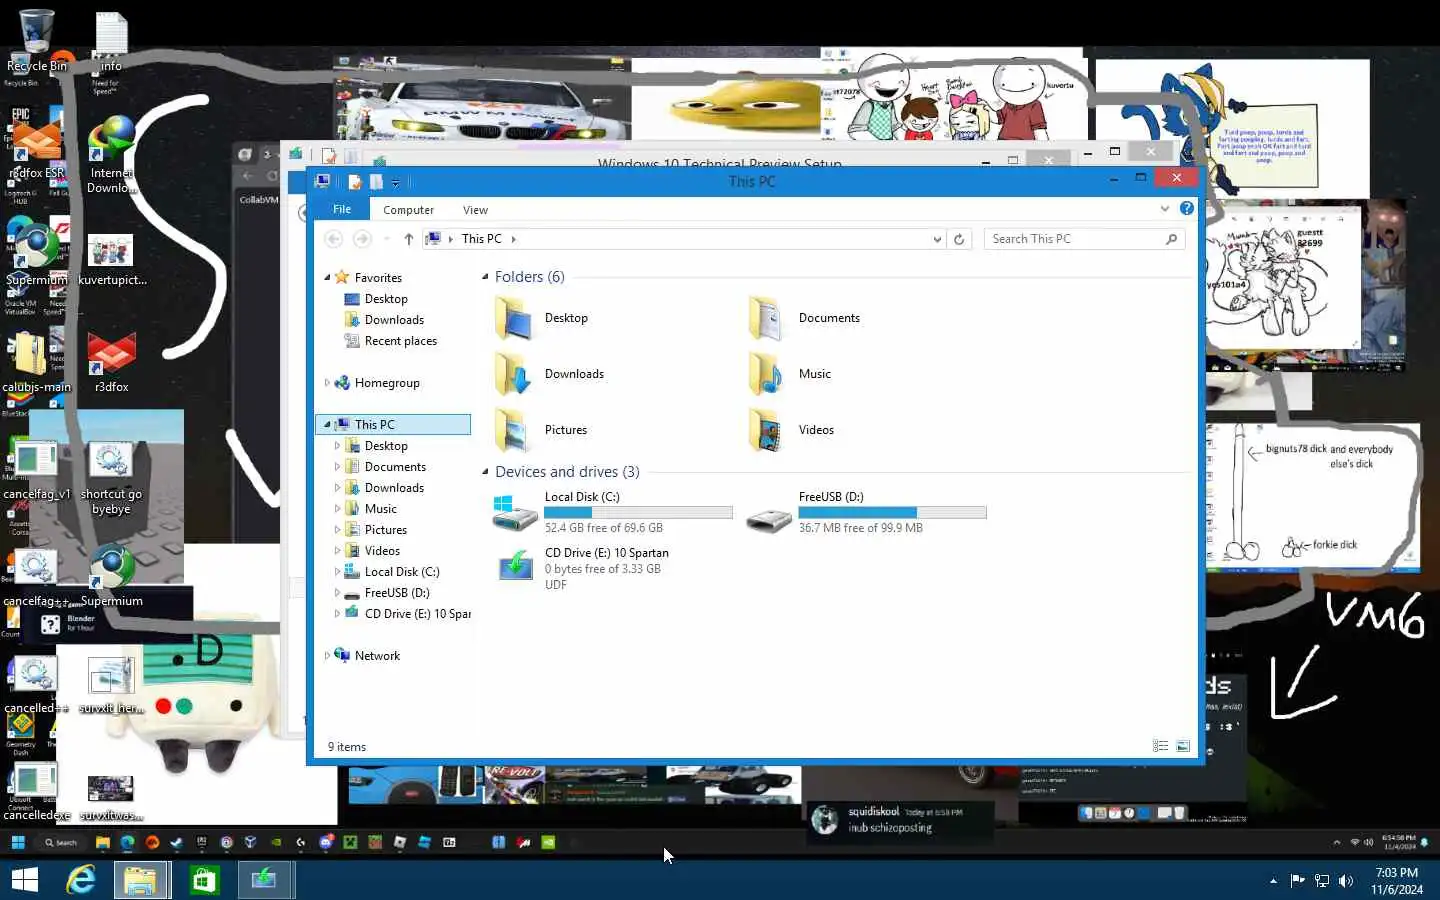
Task: Collapse the Devices and drives (3) group
Action: [485, 472]
